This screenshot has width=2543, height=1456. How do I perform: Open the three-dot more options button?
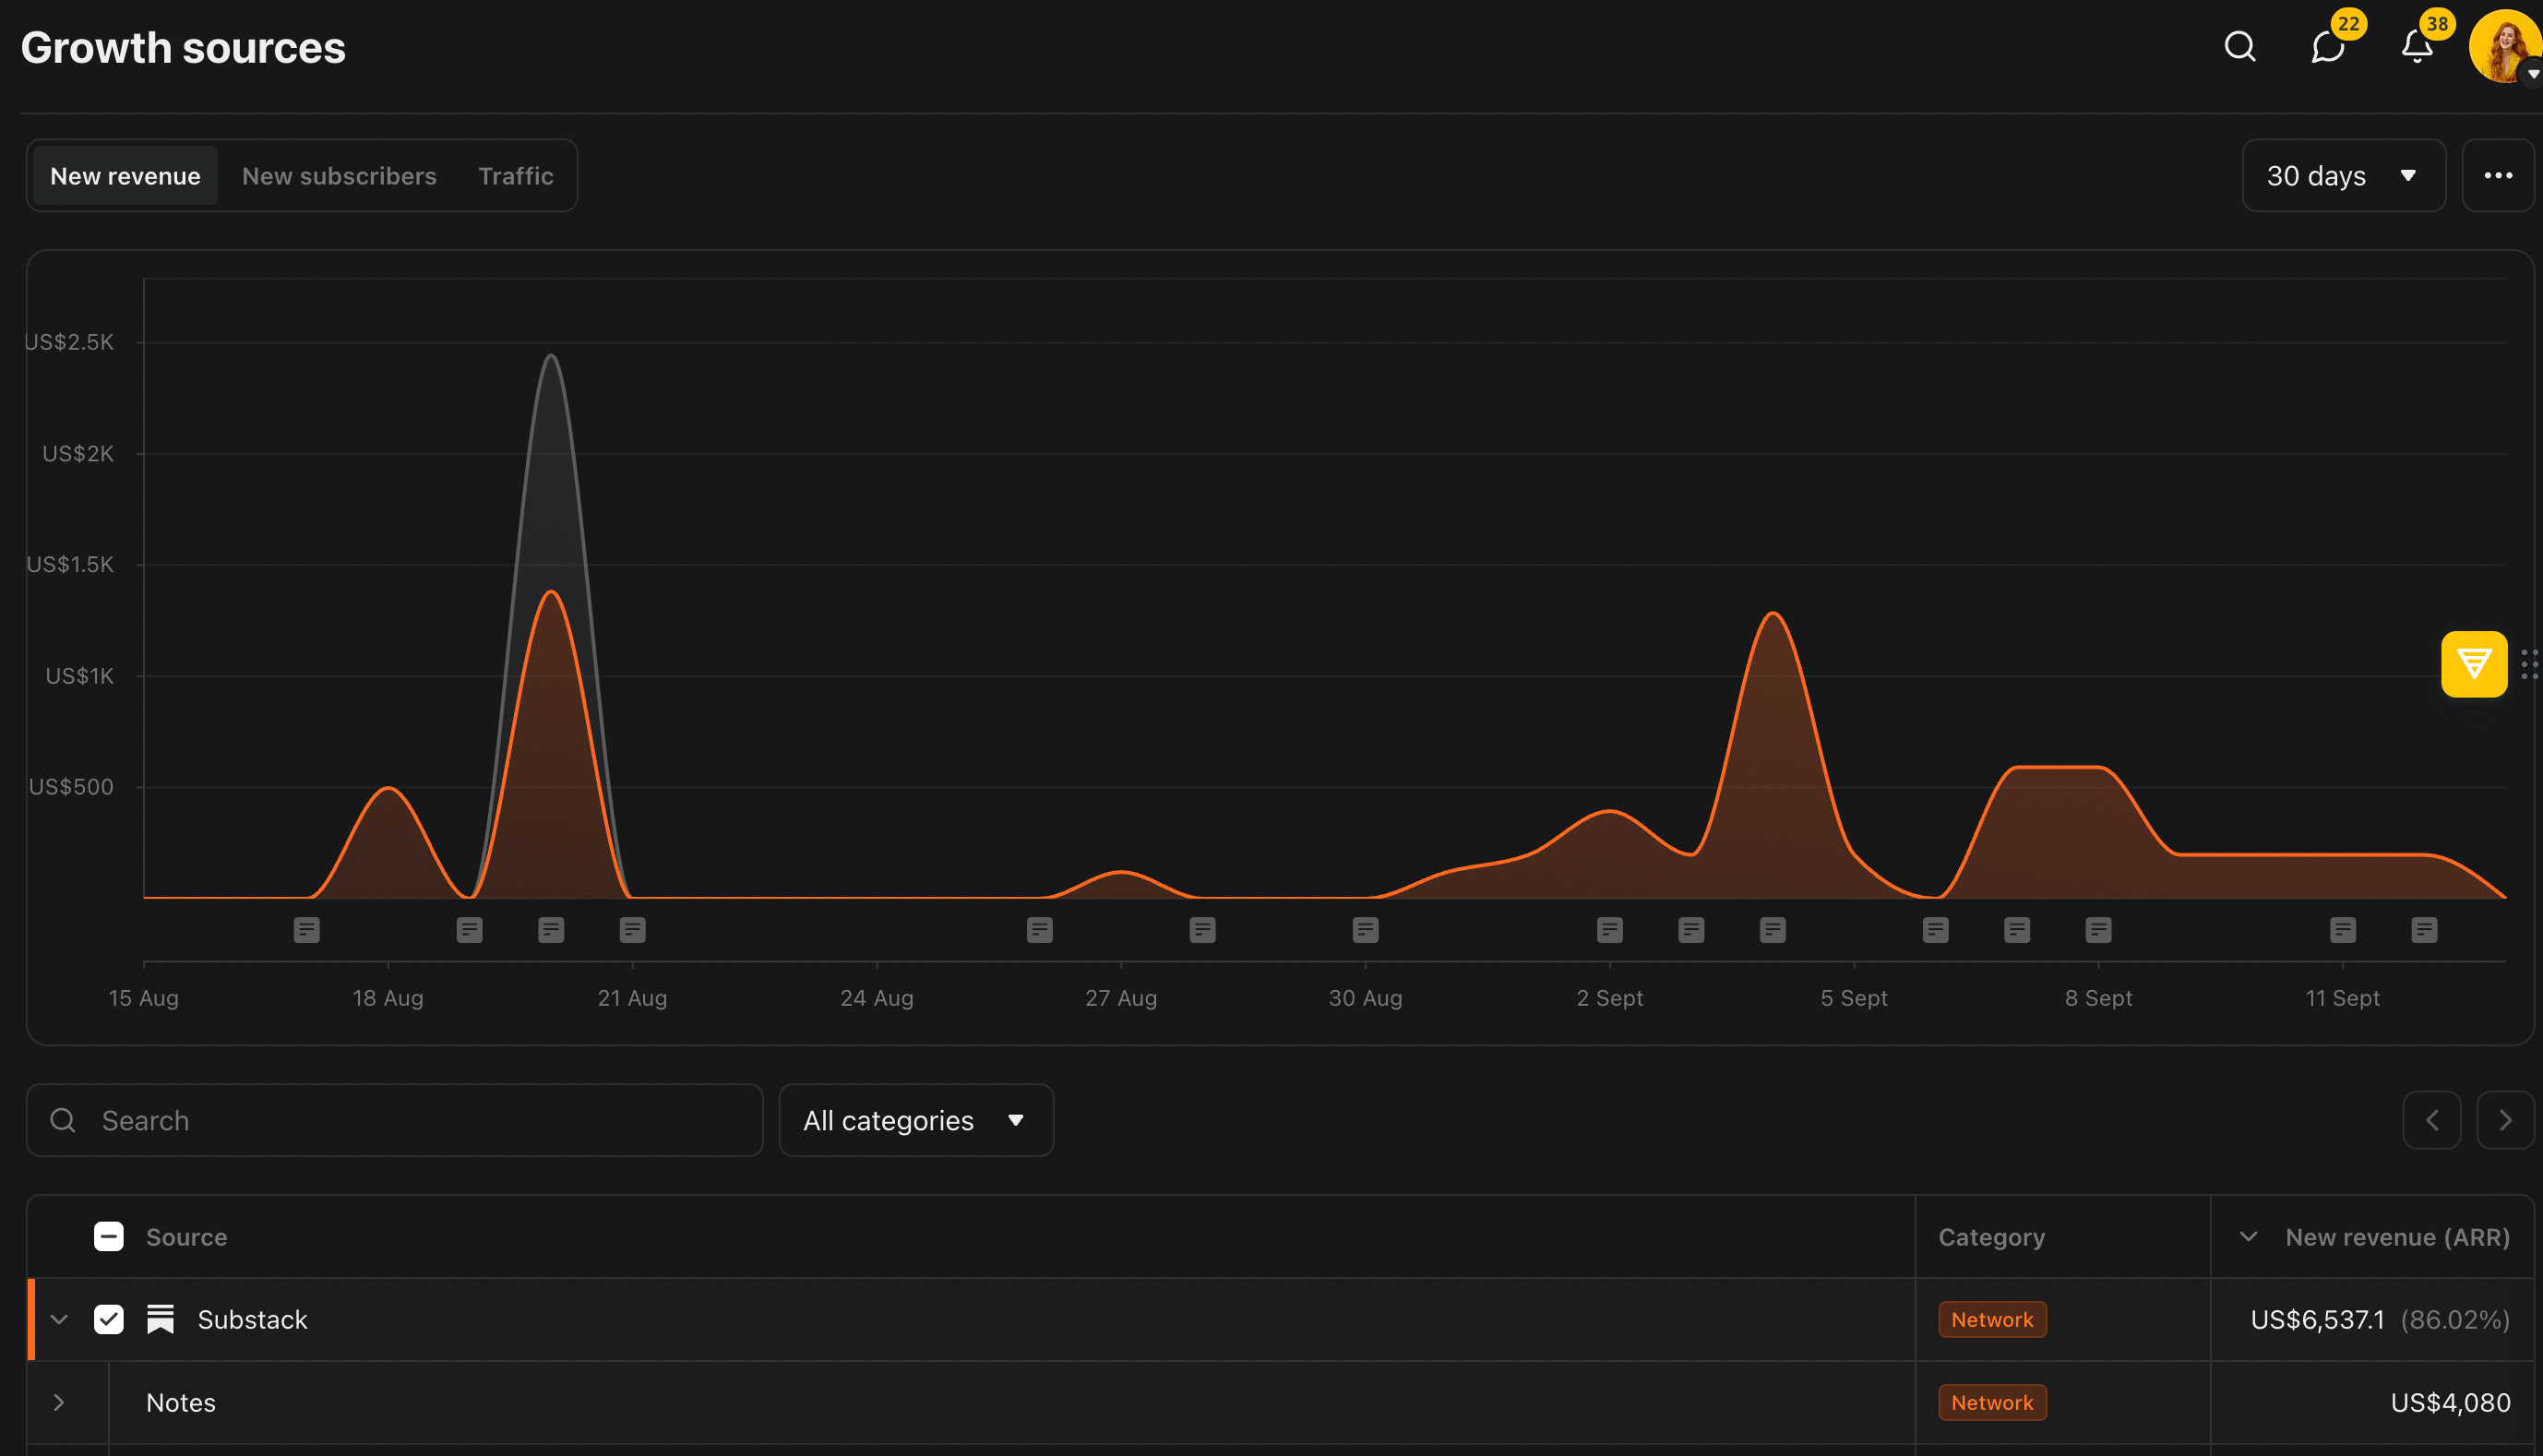pyautogui.click(x=2497, y=176)
